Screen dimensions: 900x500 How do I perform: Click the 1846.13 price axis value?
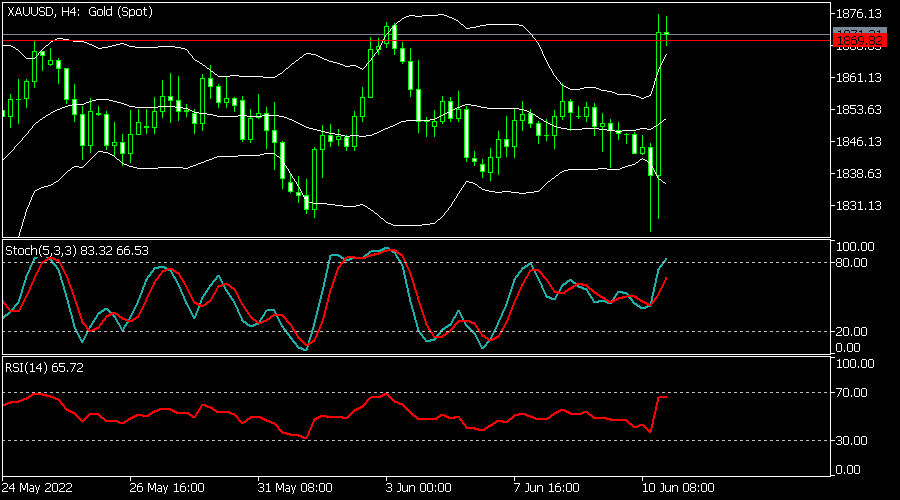tap(859, 142)
